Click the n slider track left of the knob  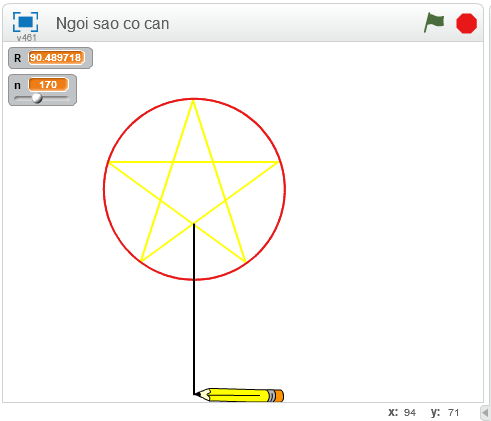click(23, 98)
